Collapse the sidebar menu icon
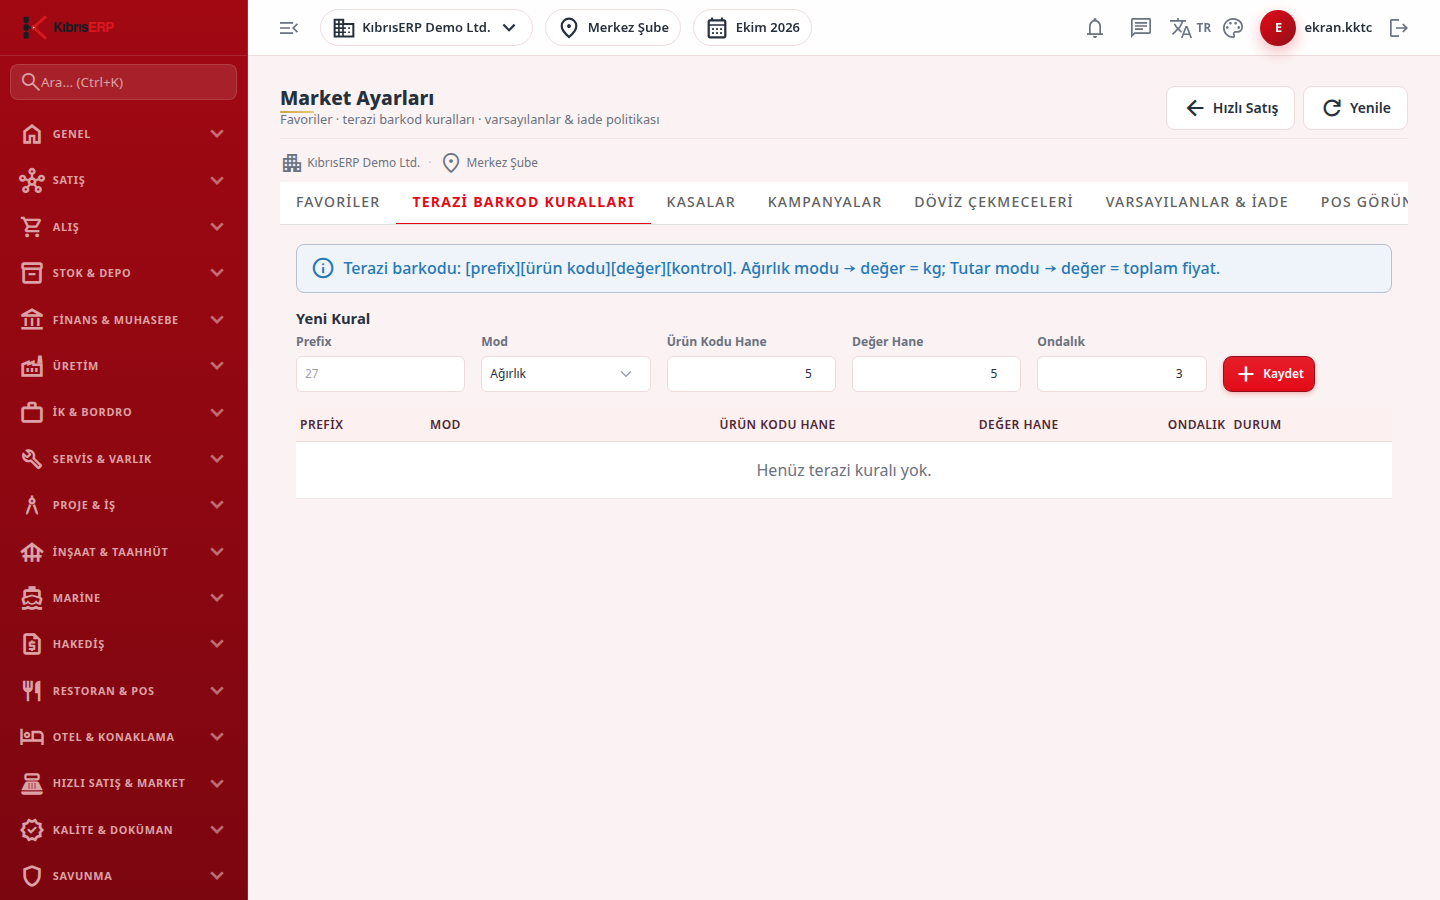The image size is (1440, 900). pyautogui.click(x=289, y=28)
